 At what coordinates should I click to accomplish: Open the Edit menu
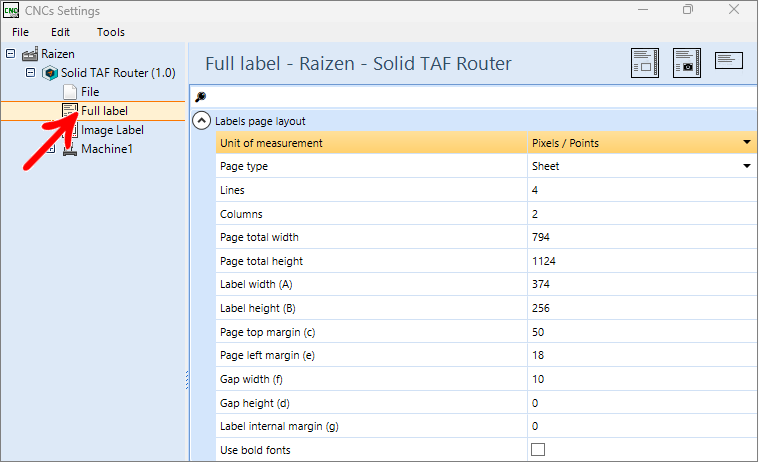(x=61, y=32)
